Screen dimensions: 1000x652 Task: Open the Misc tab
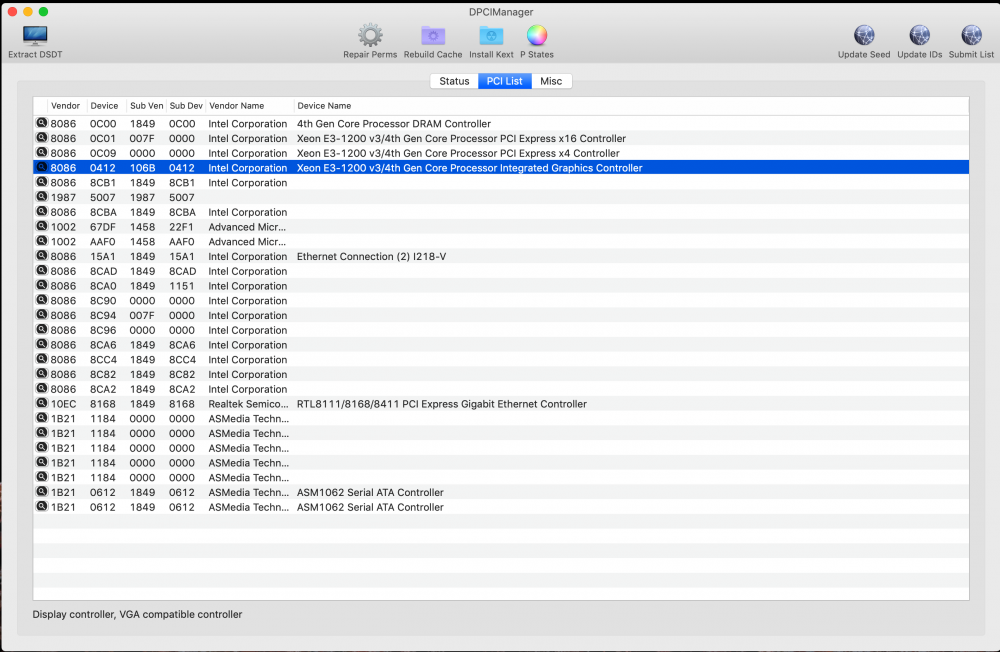(x=551, y=81)
